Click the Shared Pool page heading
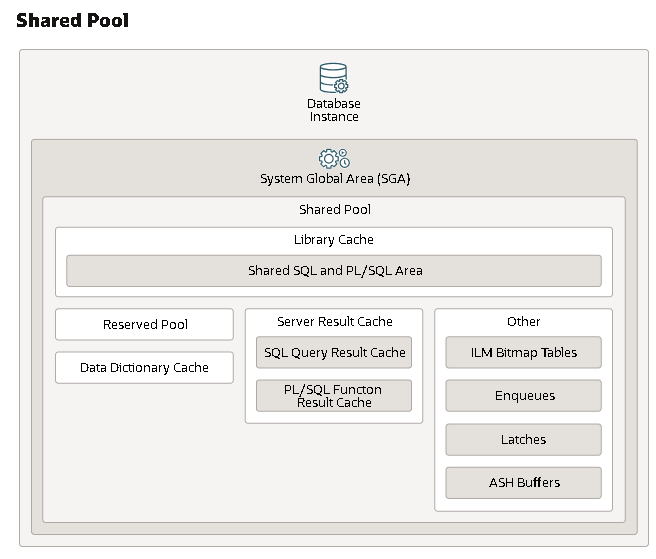 (72, 20)
